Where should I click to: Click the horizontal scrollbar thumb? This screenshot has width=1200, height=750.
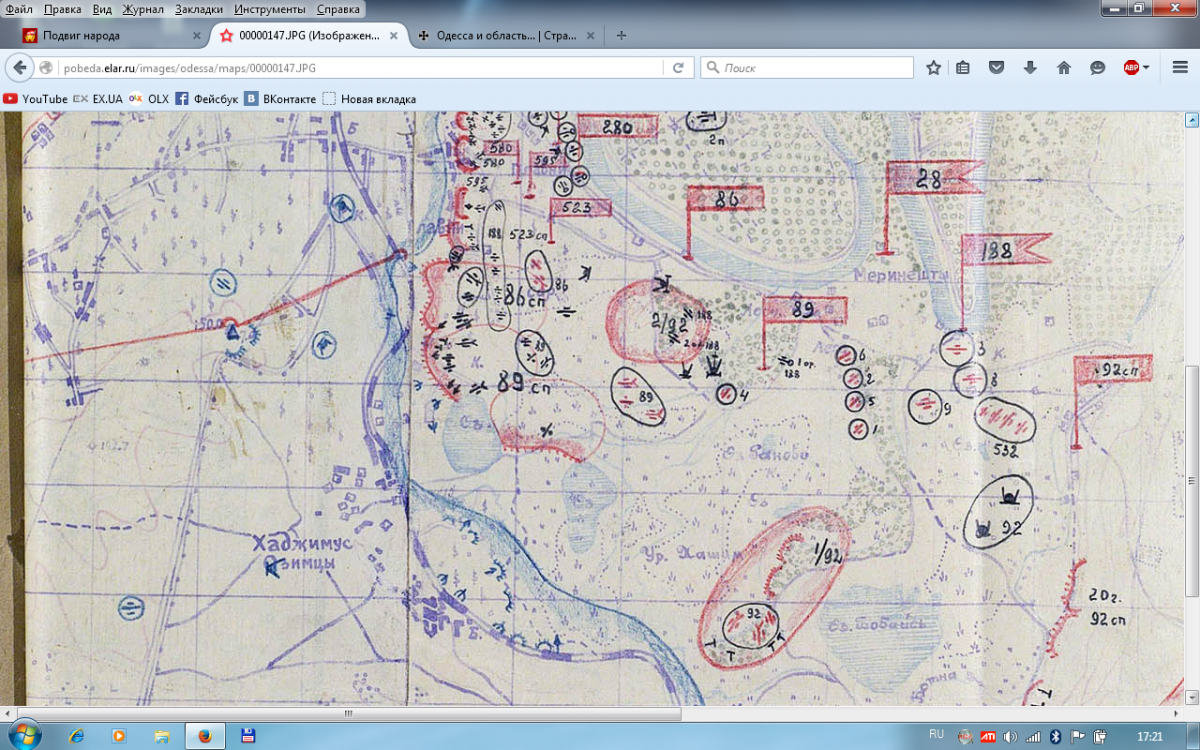(348, 714)
